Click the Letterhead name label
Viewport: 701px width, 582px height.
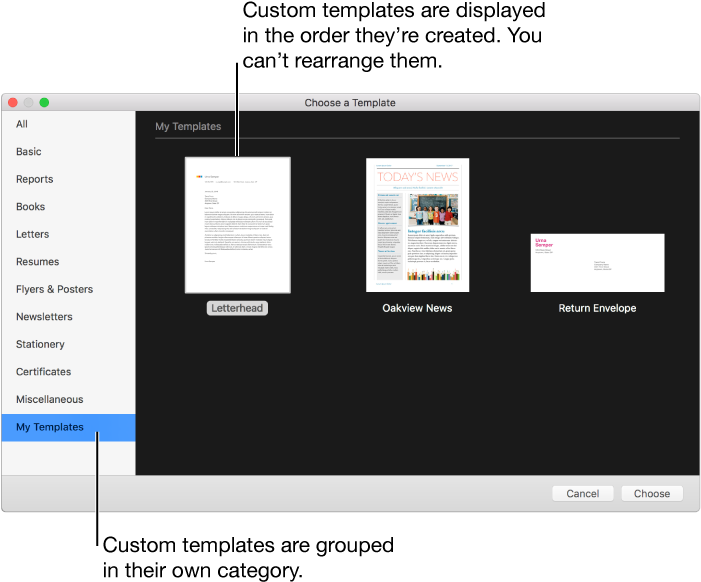[237, 308]
